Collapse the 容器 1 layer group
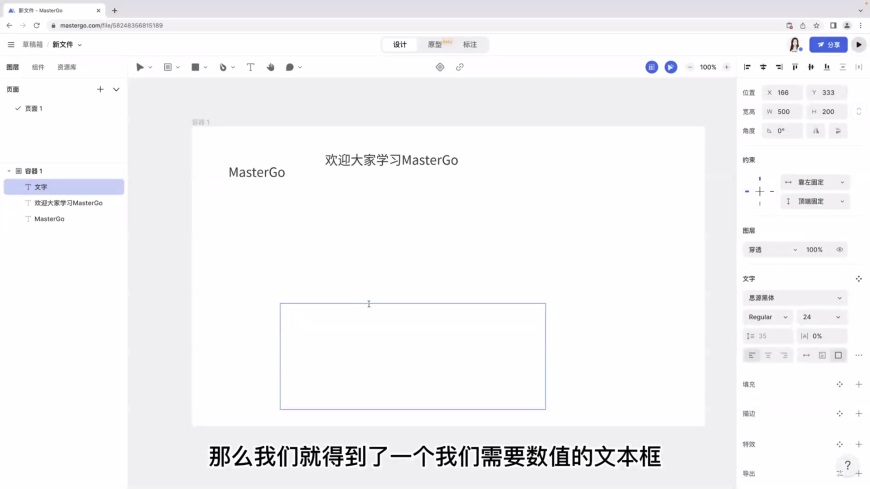The height and width of the screenshot is (489, 870). [9, 171]
